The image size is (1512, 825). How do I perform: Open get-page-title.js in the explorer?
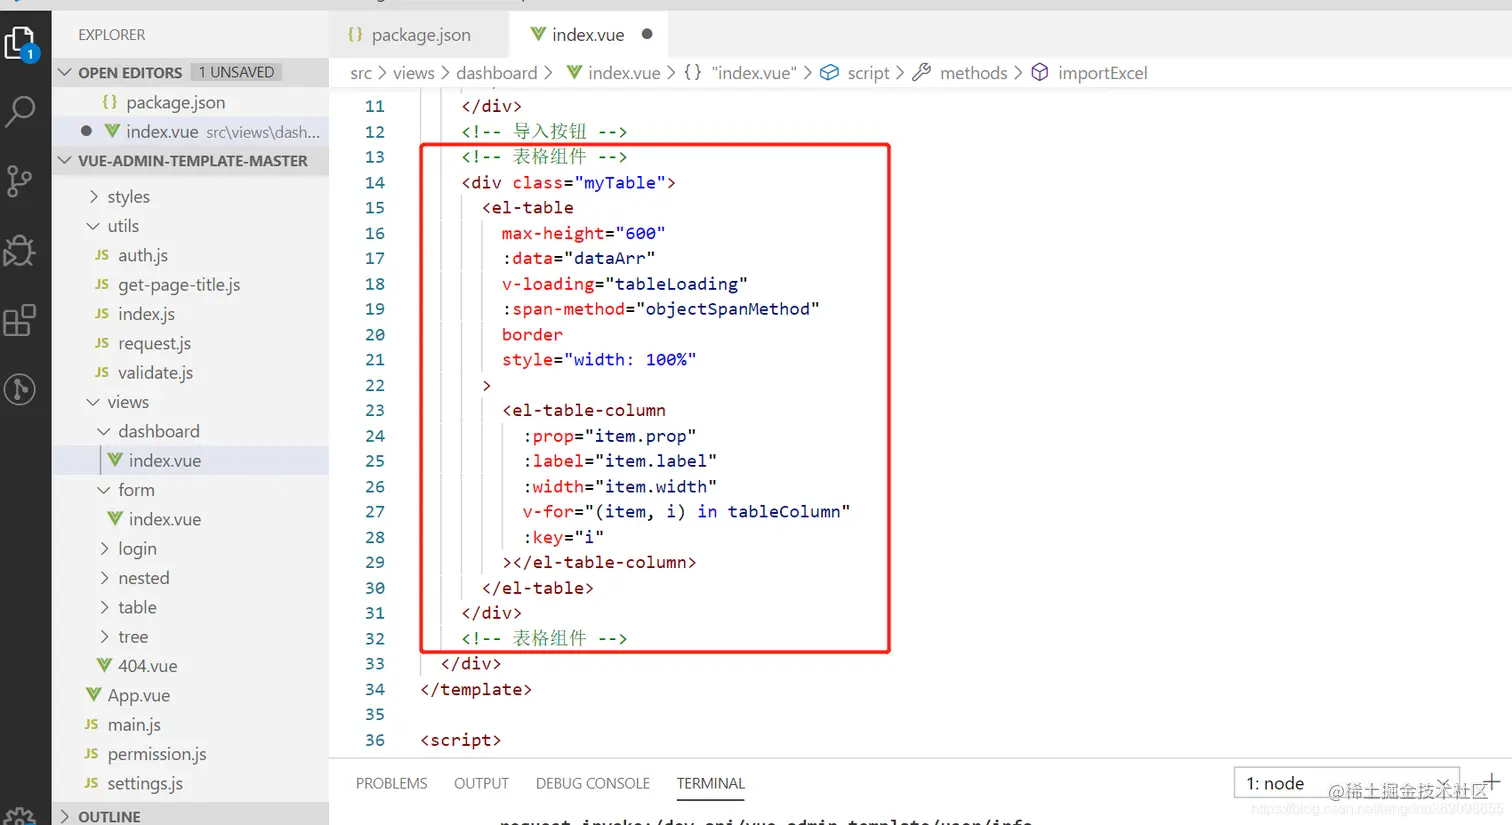(x=190, y=285)
